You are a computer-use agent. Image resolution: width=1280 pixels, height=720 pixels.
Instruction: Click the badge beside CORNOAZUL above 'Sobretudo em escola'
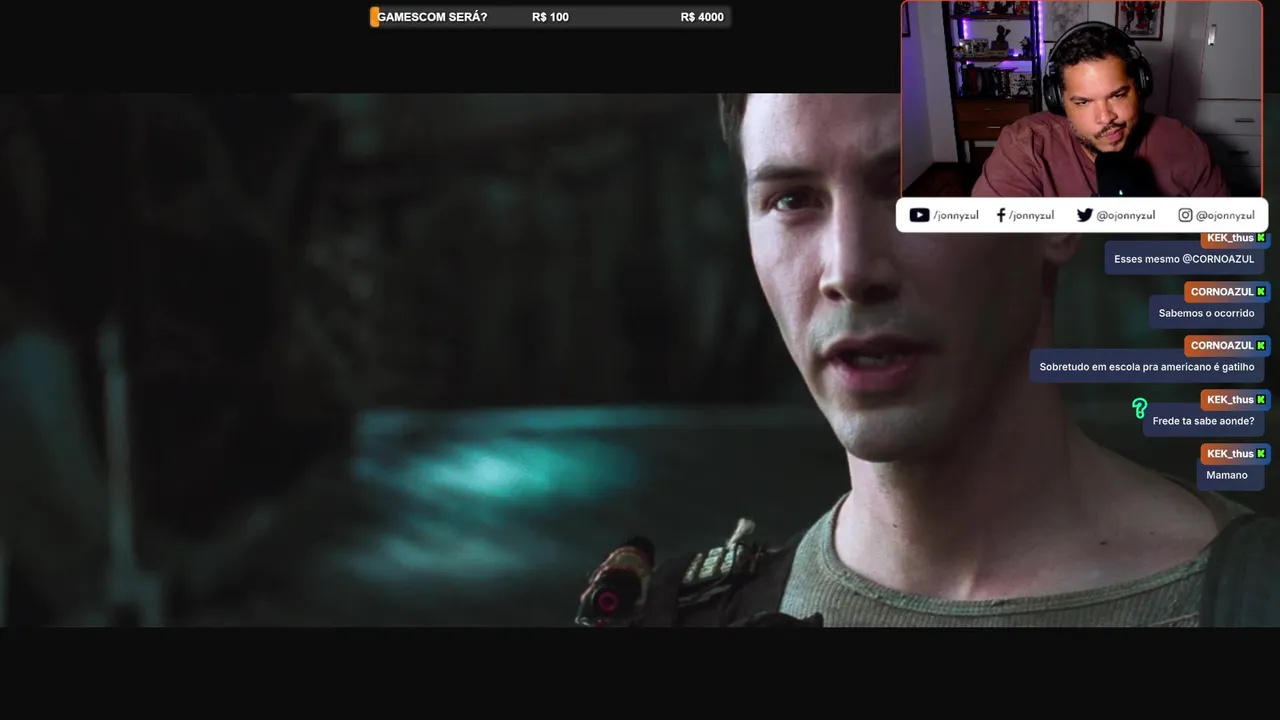[x=1261, y=346]
